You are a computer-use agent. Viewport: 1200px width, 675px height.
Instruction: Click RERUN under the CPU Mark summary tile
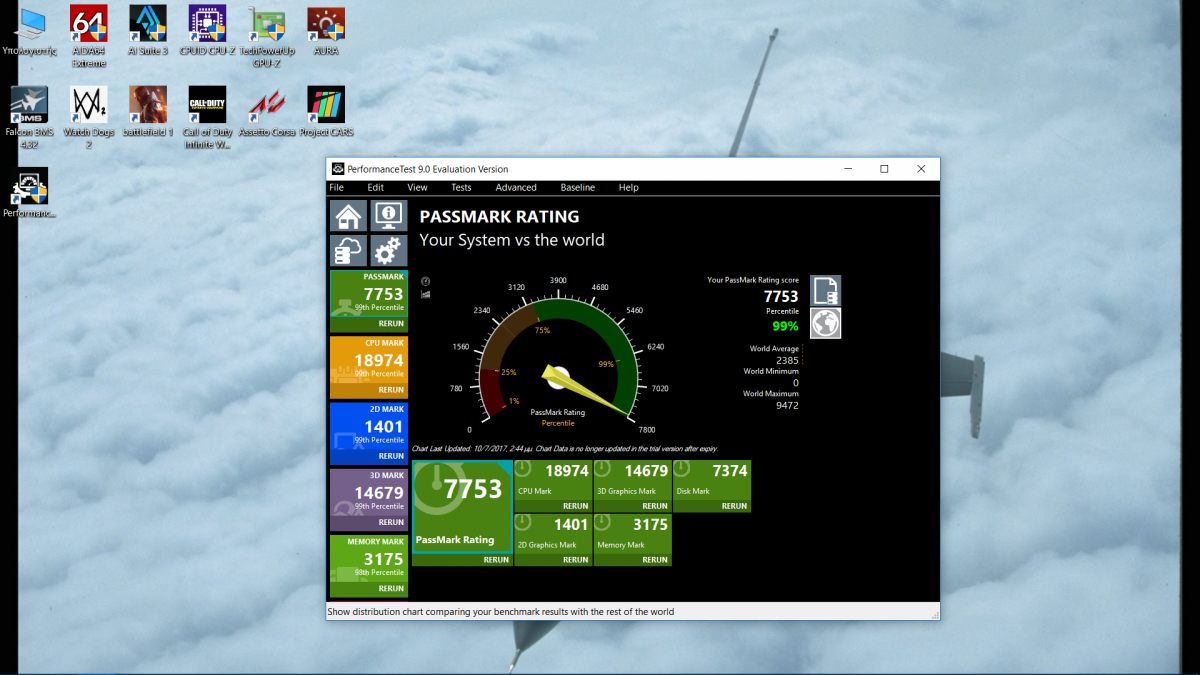tap(575, 506)
